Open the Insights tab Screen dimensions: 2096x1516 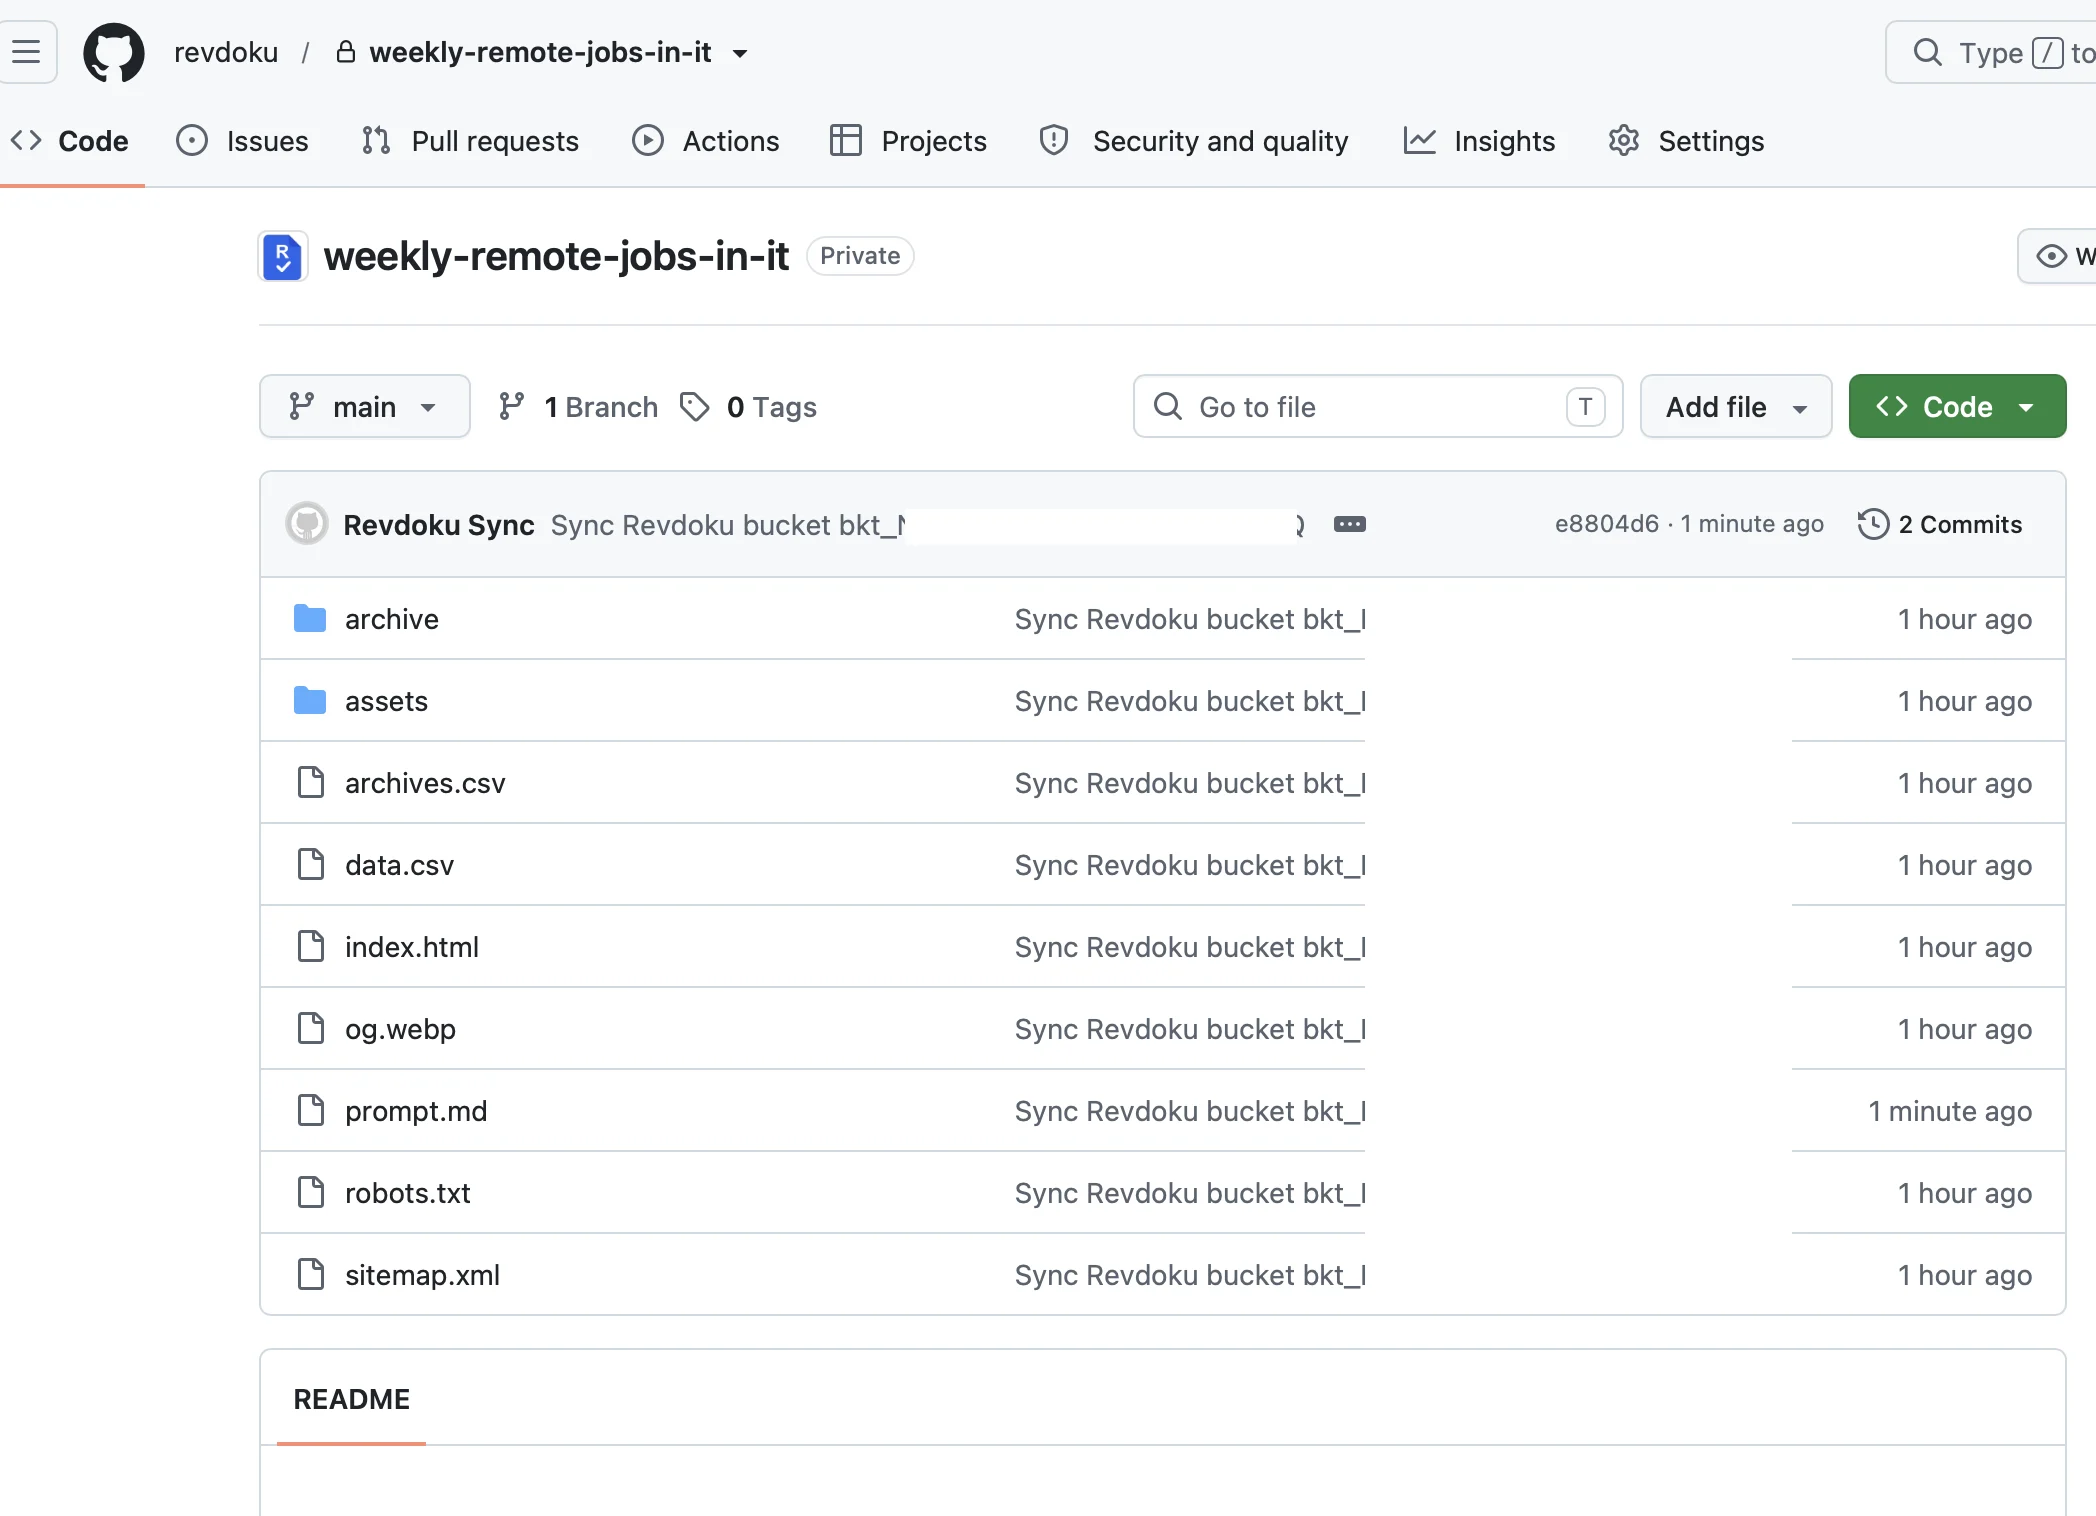click(1480, 141)
